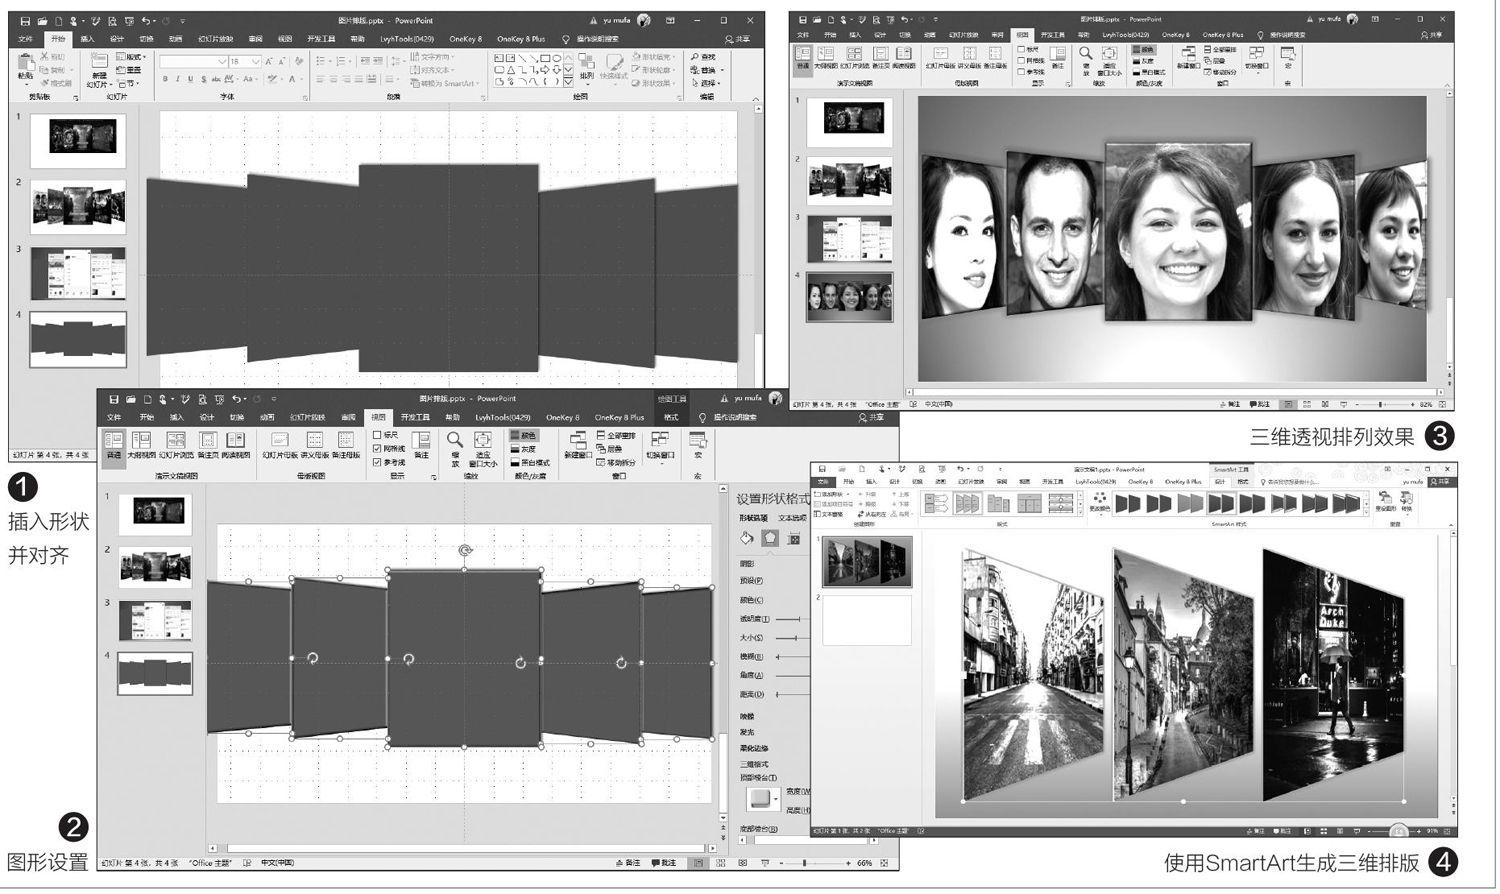Select Fill & Line bucket icon in Format Shape pane
Image resolution: width=1500 pixels, height=894 pixels.
pyautogui.click(x=747, y=538)
